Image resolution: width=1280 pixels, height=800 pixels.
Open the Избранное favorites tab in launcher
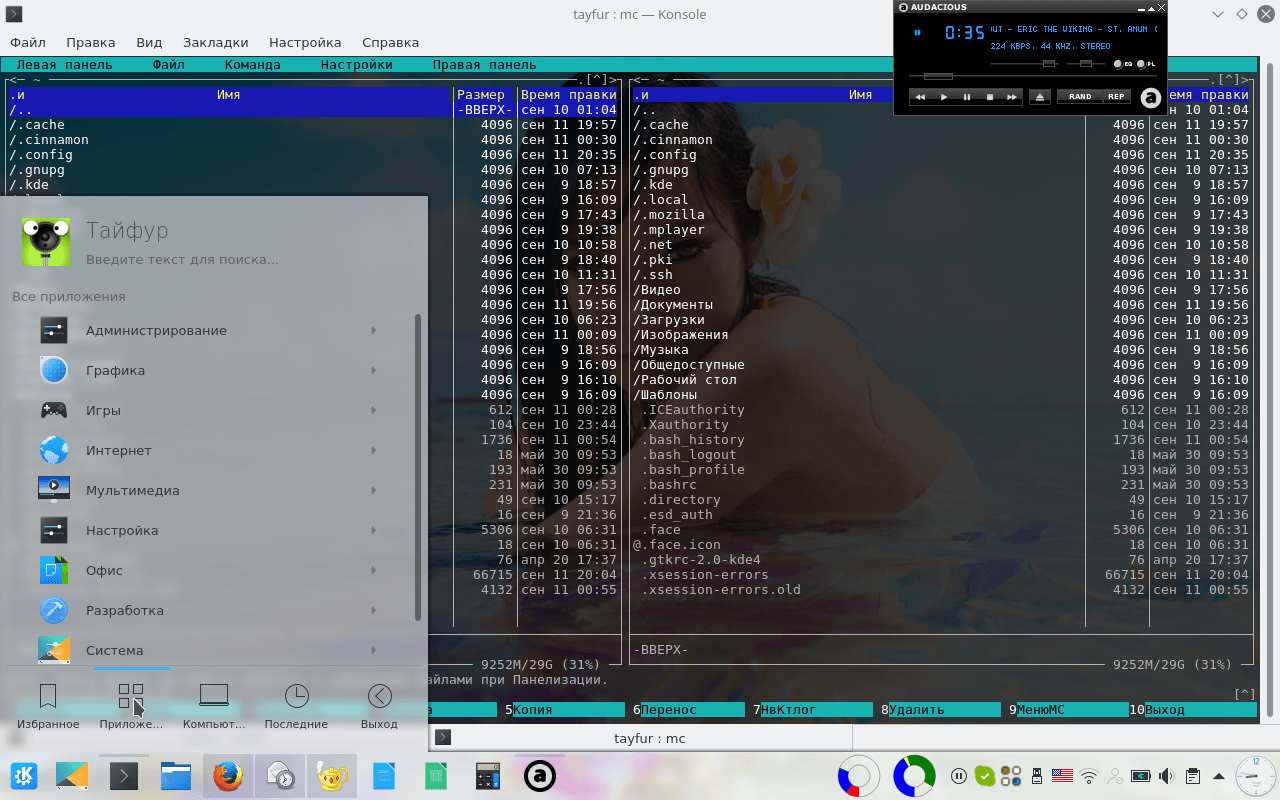(47, 706)
